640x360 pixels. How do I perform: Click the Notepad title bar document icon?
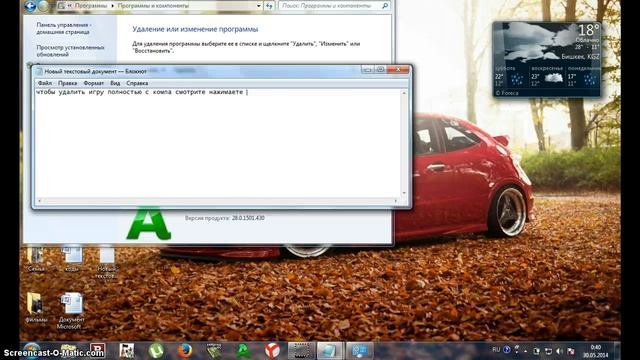click(x=39, y=71)
